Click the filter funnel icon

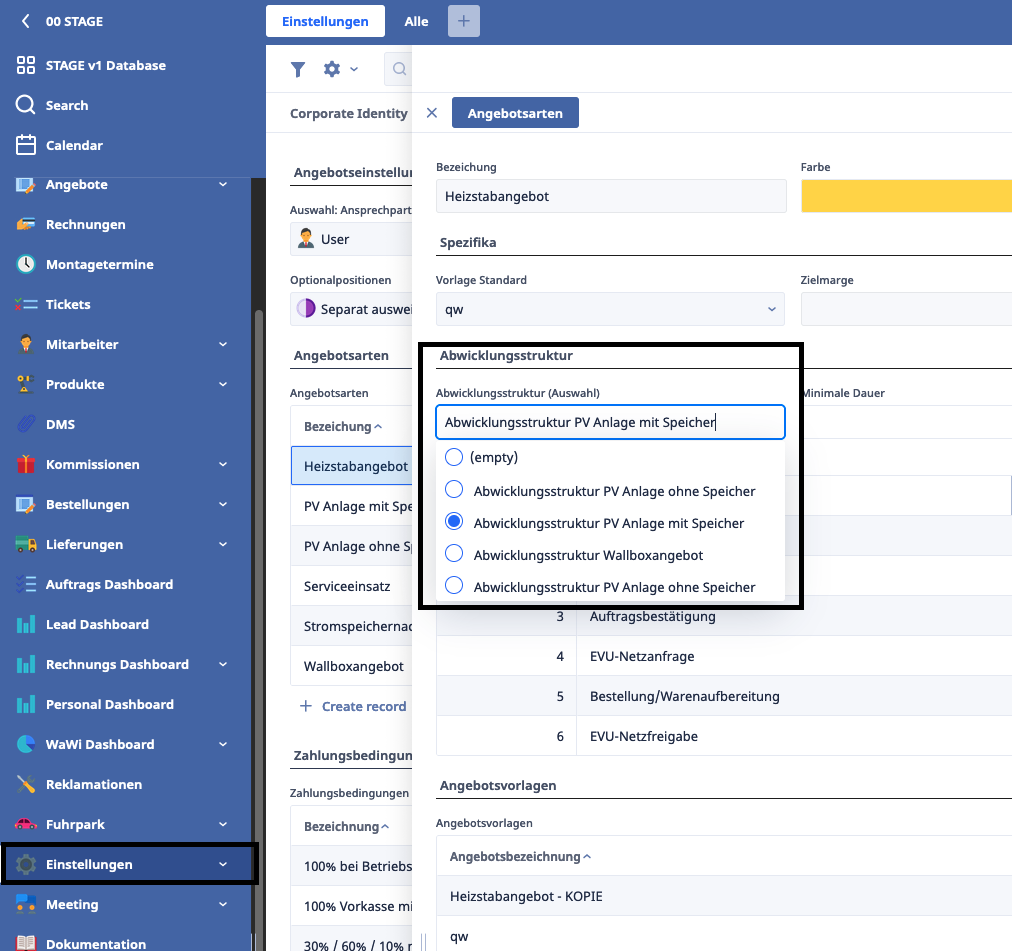(x=298, y=69)
